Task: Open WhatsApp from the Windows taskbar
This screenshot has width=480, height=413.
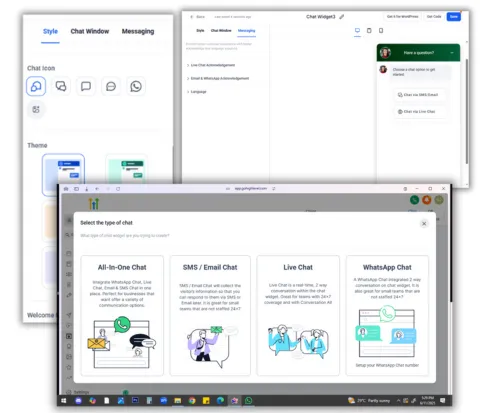Action: 248,400
